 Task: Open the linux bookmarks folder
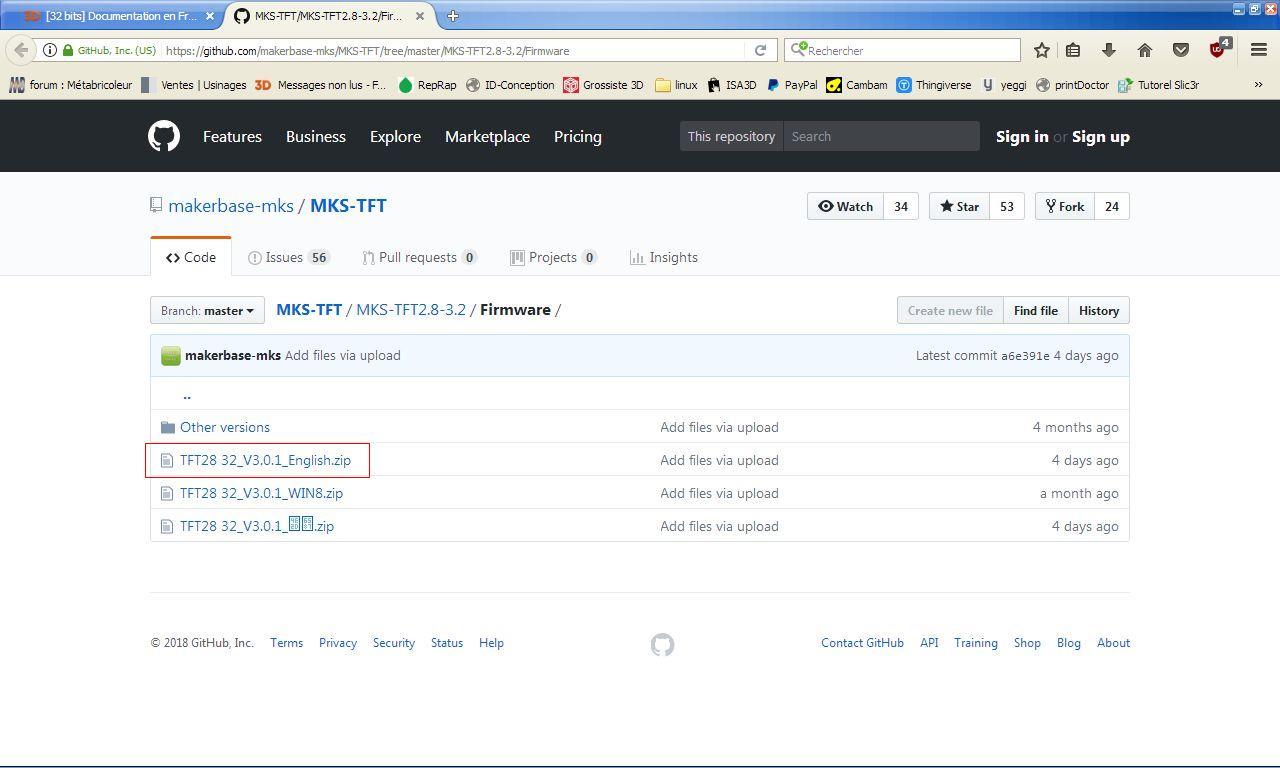point(676,85)
